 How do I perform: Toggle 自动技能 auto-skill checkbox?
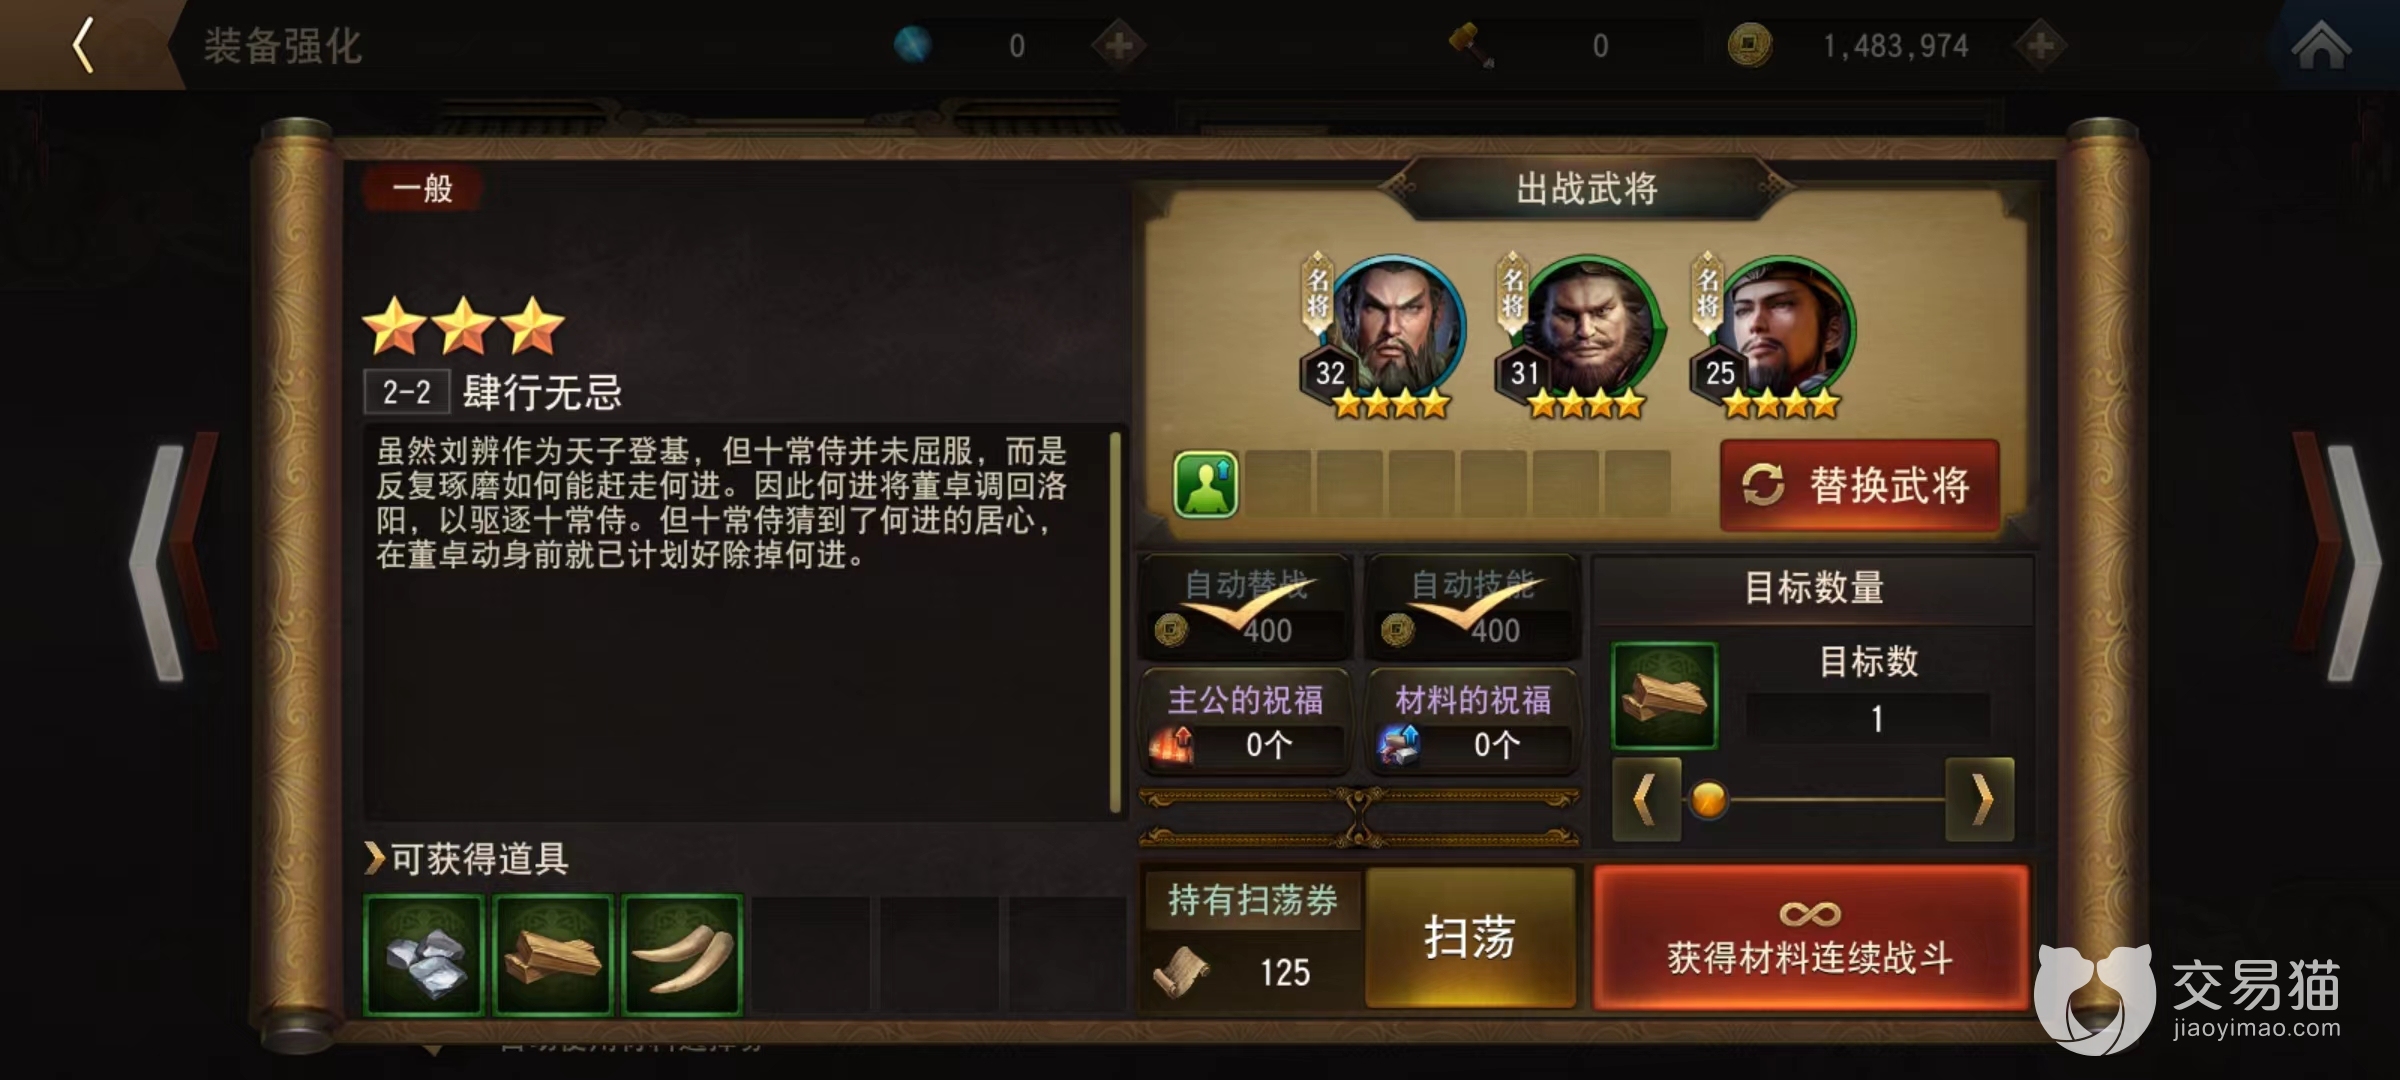1473,607
